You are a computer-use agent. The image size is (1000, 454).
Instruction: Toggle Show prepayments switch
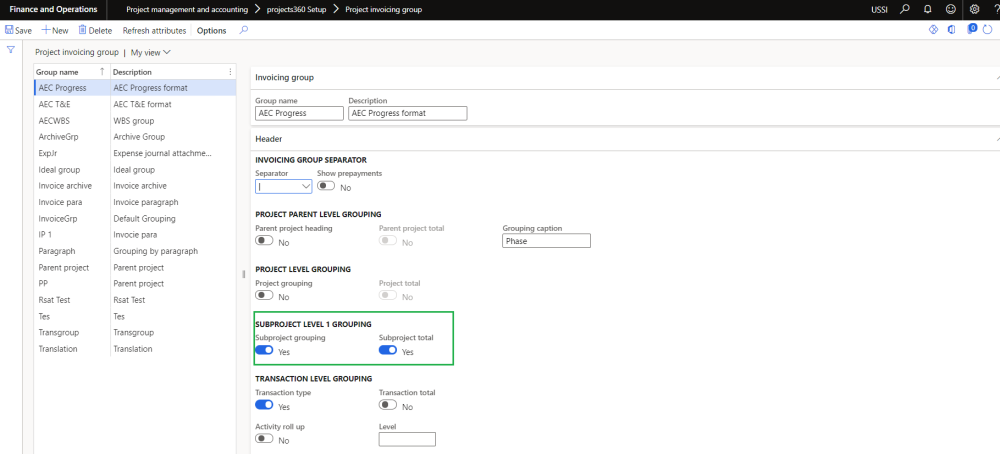point(327,186)
